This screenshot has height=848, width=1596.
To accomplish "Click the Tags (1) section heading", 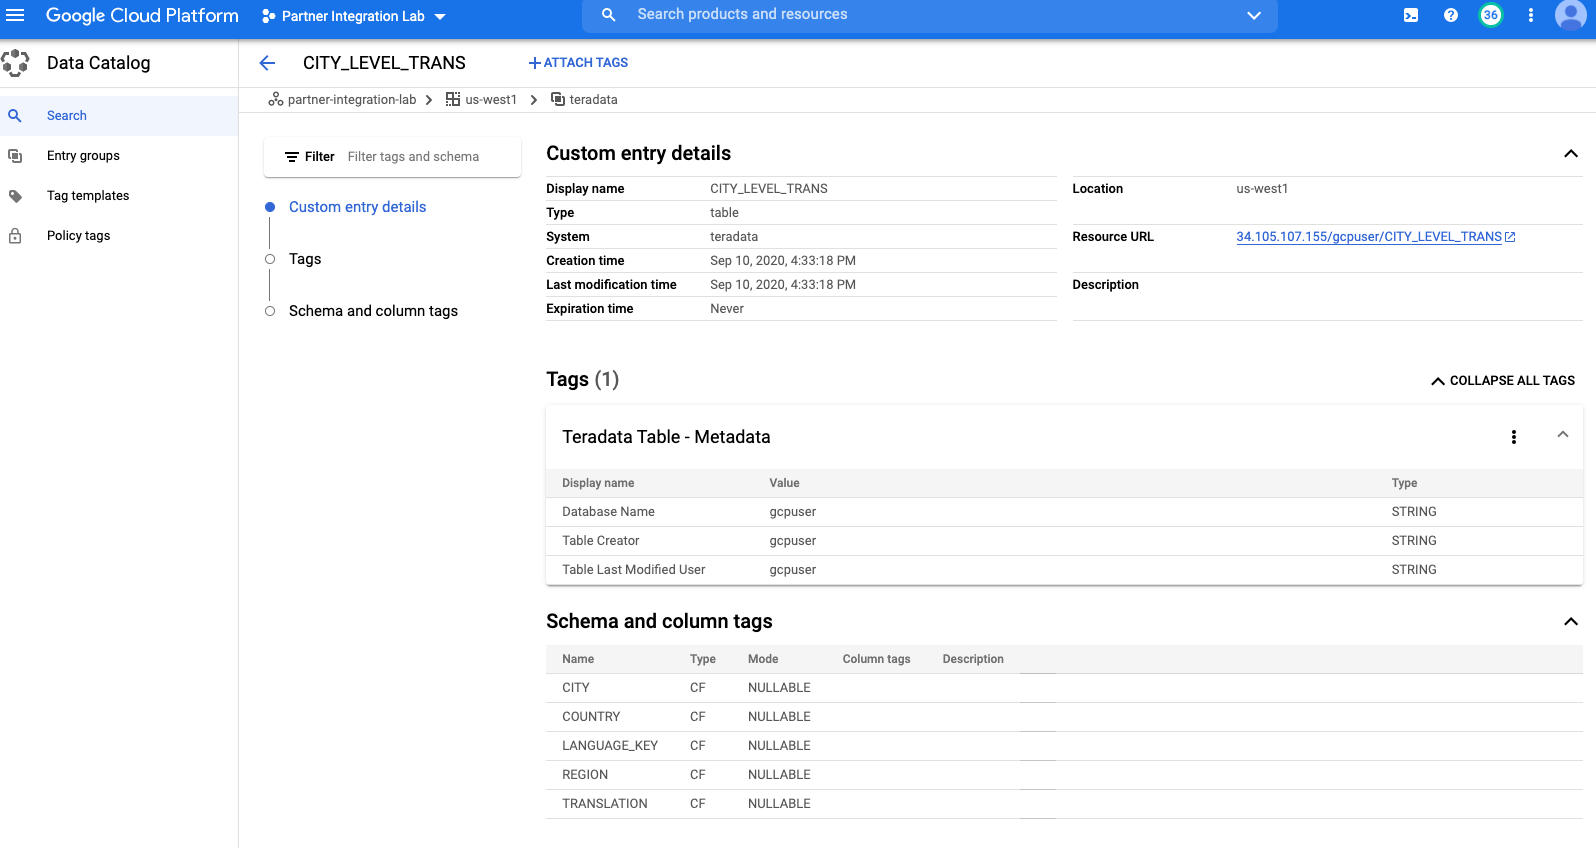I will (x=582, y=380).
